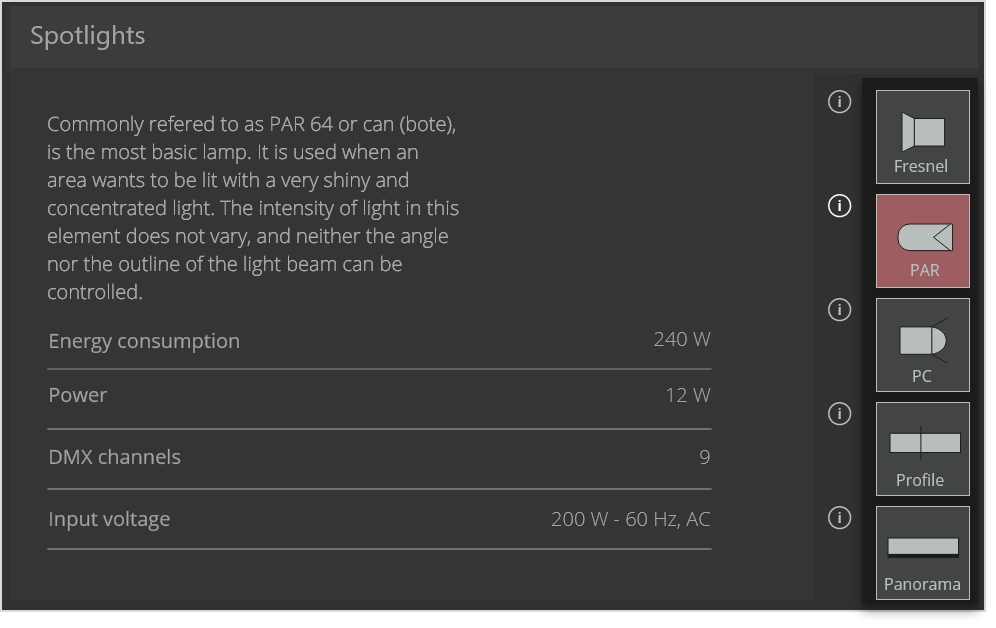The image size is (996, 628).
Task: Click the PAR 64 description paragraph
Action: (x=253, y=208)
